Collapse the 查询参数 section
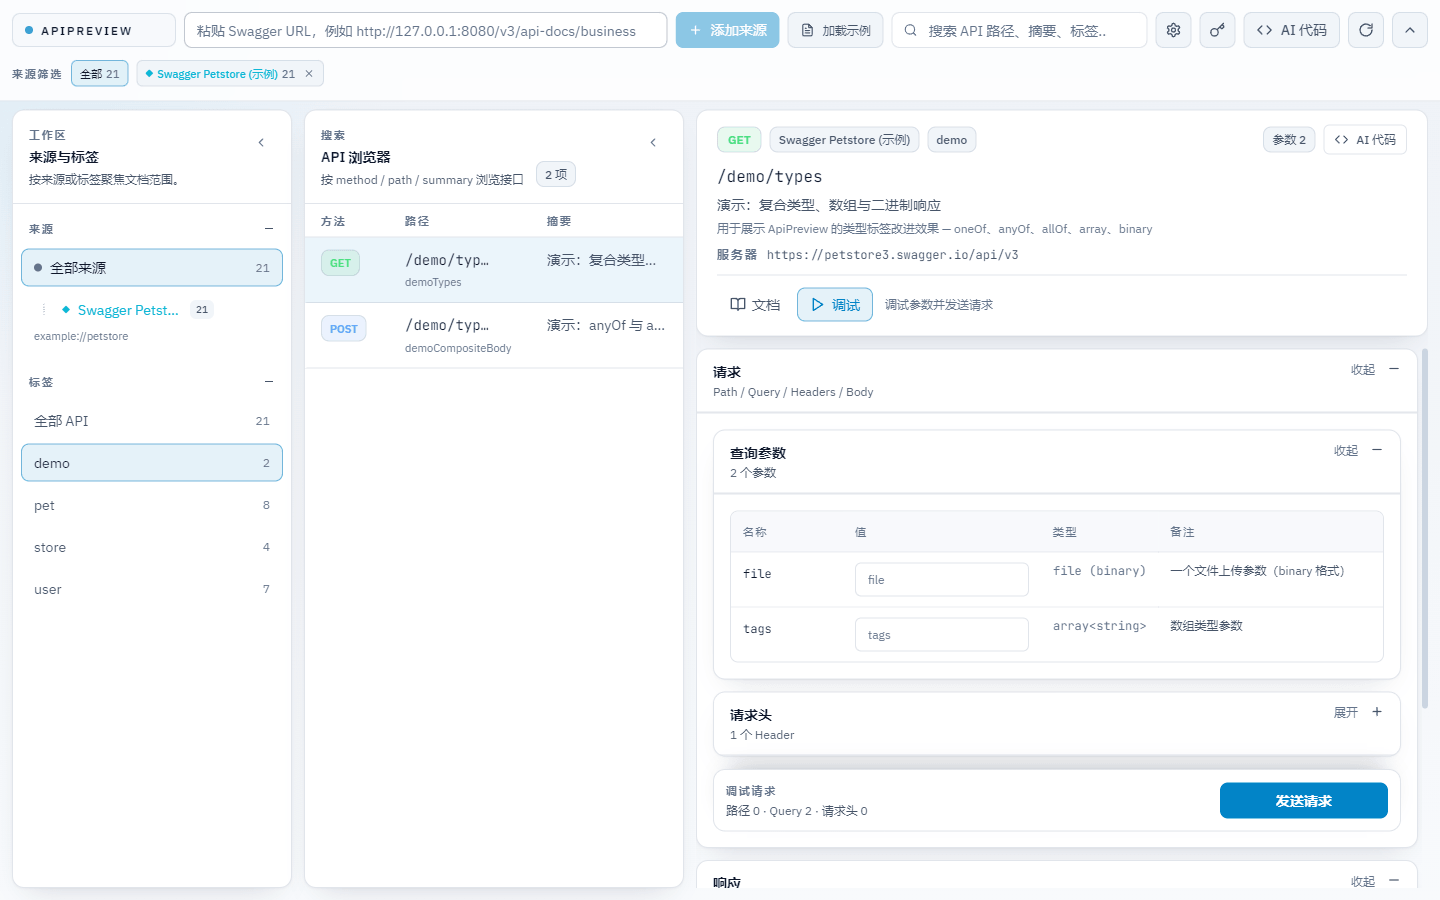This screenshot has height=900, width=1440. pos(1358,450)
